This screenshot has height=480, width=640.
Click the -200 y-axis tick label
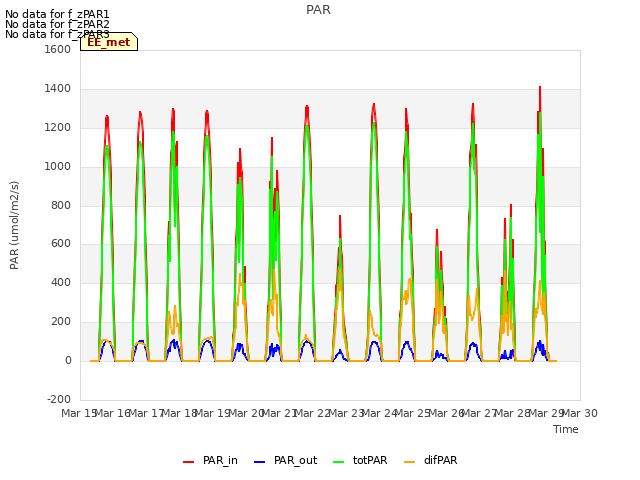pyautogui.click(x=59, y=399)
